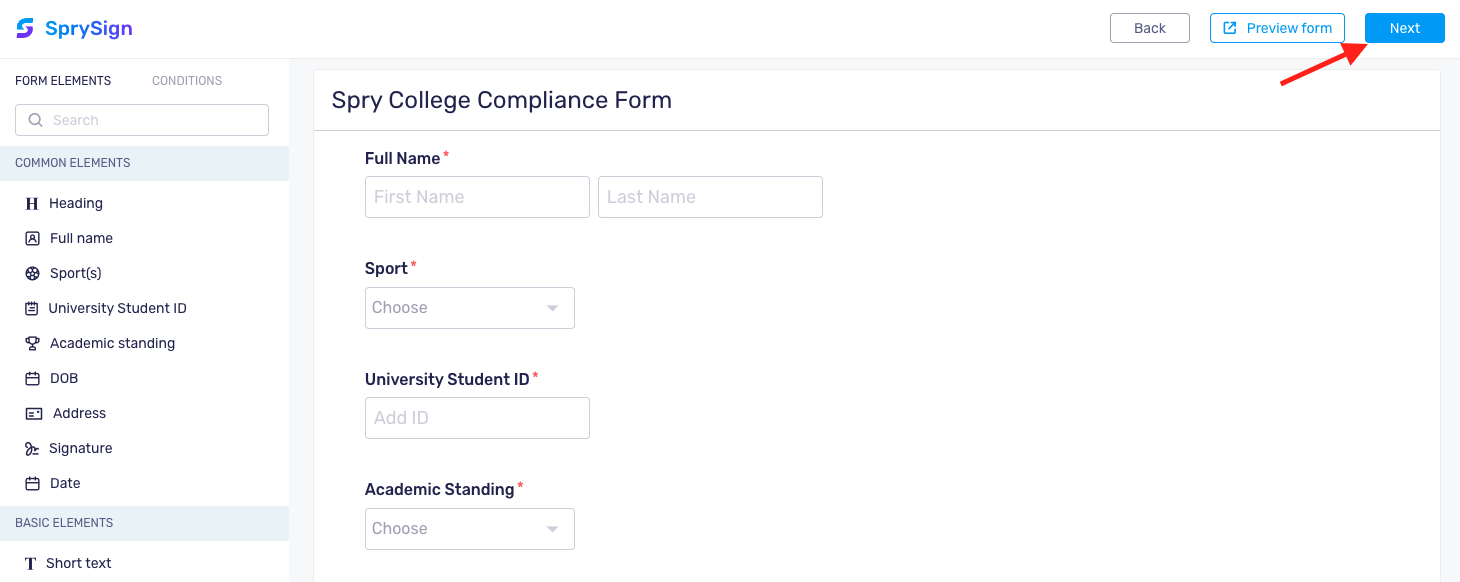
Task: Select the Short text T icon
Action: 31,563
